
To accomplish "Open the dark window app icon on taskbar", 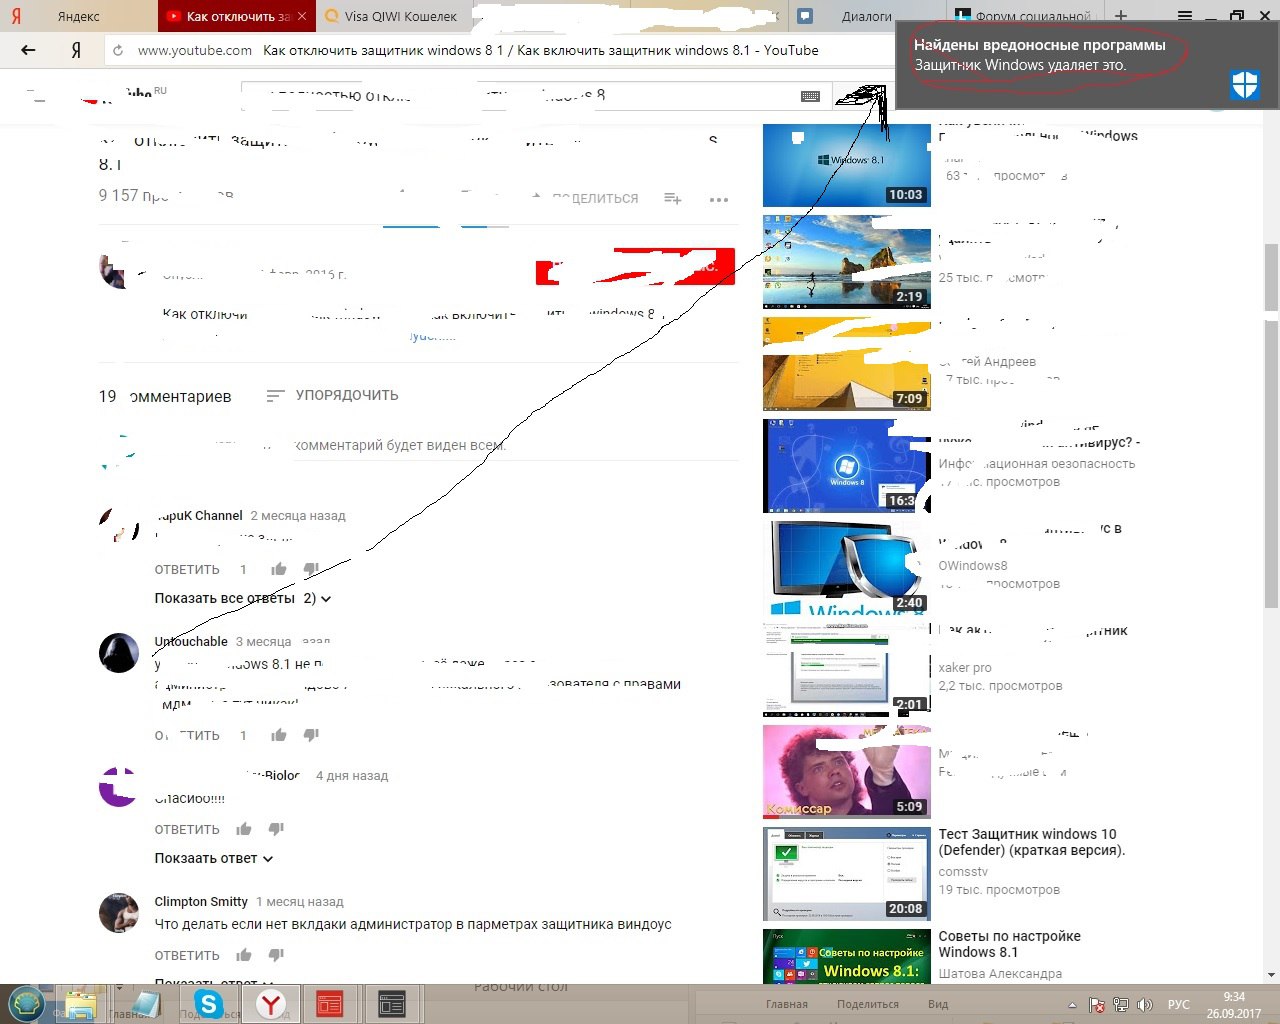I will pyautogui.click(x=392, y=1004).
